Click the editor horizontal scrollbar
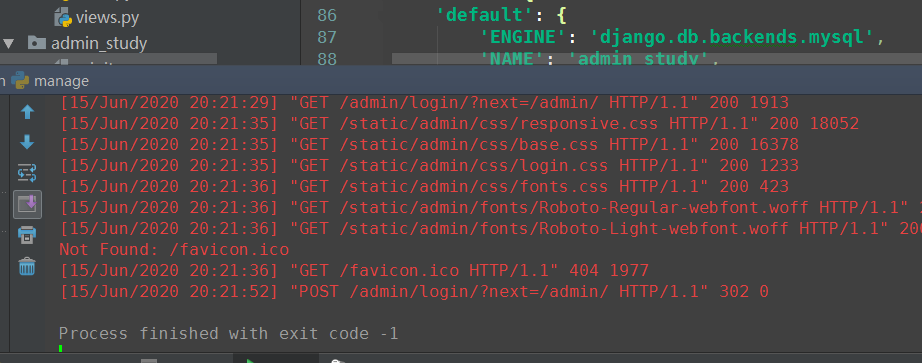The width and height of the screenshot is (922, 363). [x=657, y=59]
